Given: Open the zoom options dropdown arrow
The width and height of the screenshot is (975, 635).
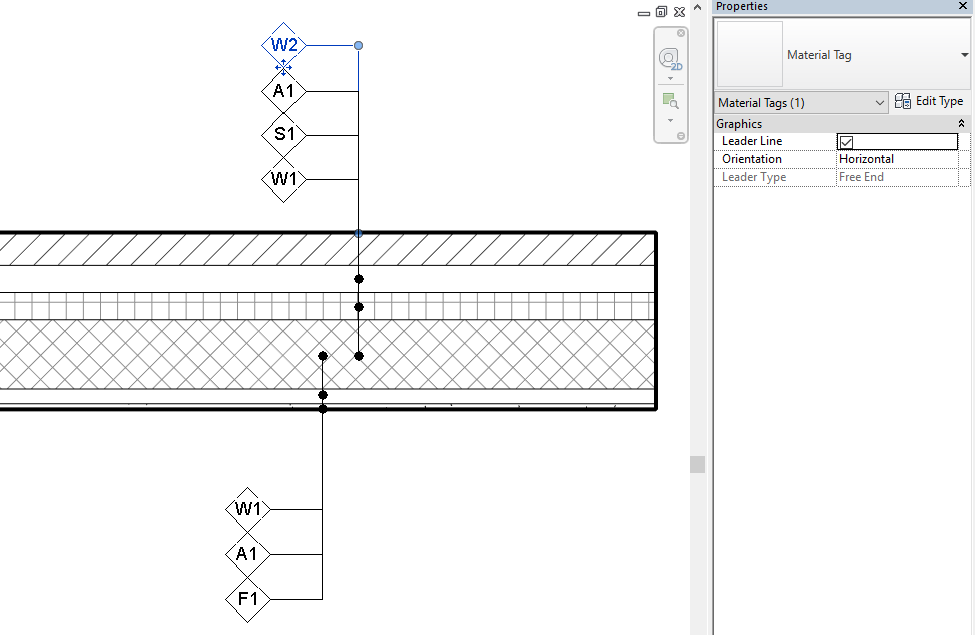Looking at the screenshot, I should point(670,120).
